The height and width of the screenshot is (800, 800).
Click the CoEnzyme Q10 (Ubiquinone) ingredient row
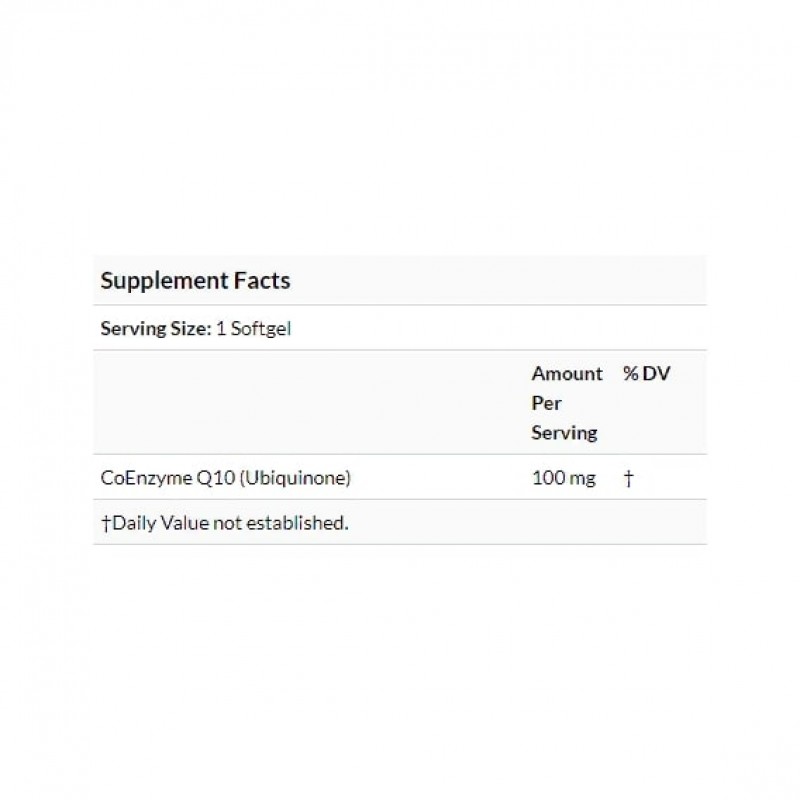tap(224, 478)
